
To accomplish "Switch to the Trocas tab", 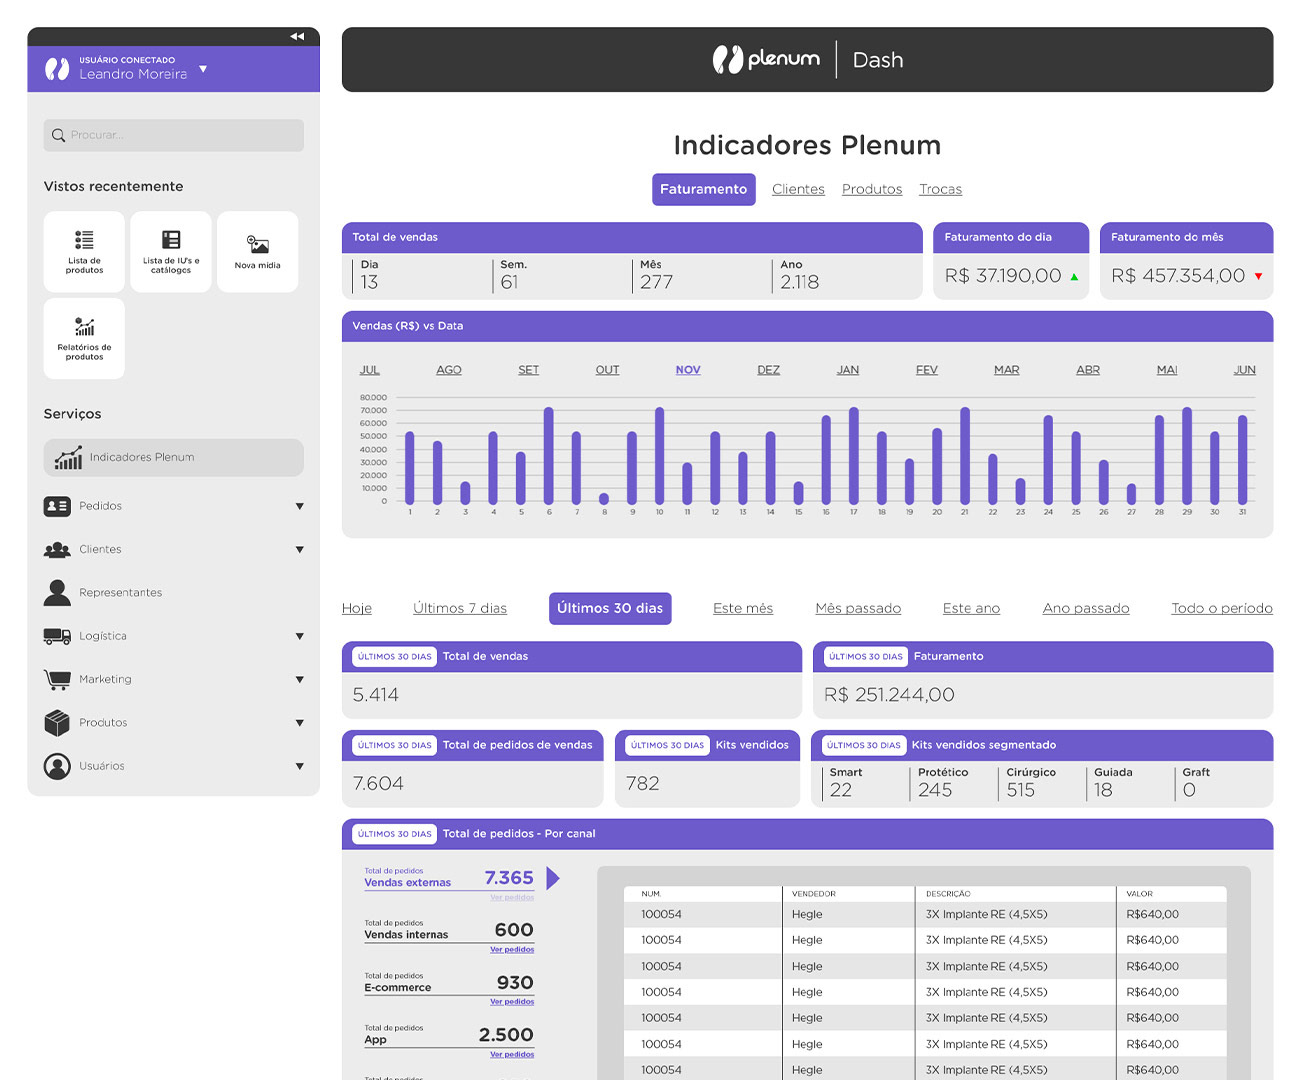I will [x=941, y=189].
